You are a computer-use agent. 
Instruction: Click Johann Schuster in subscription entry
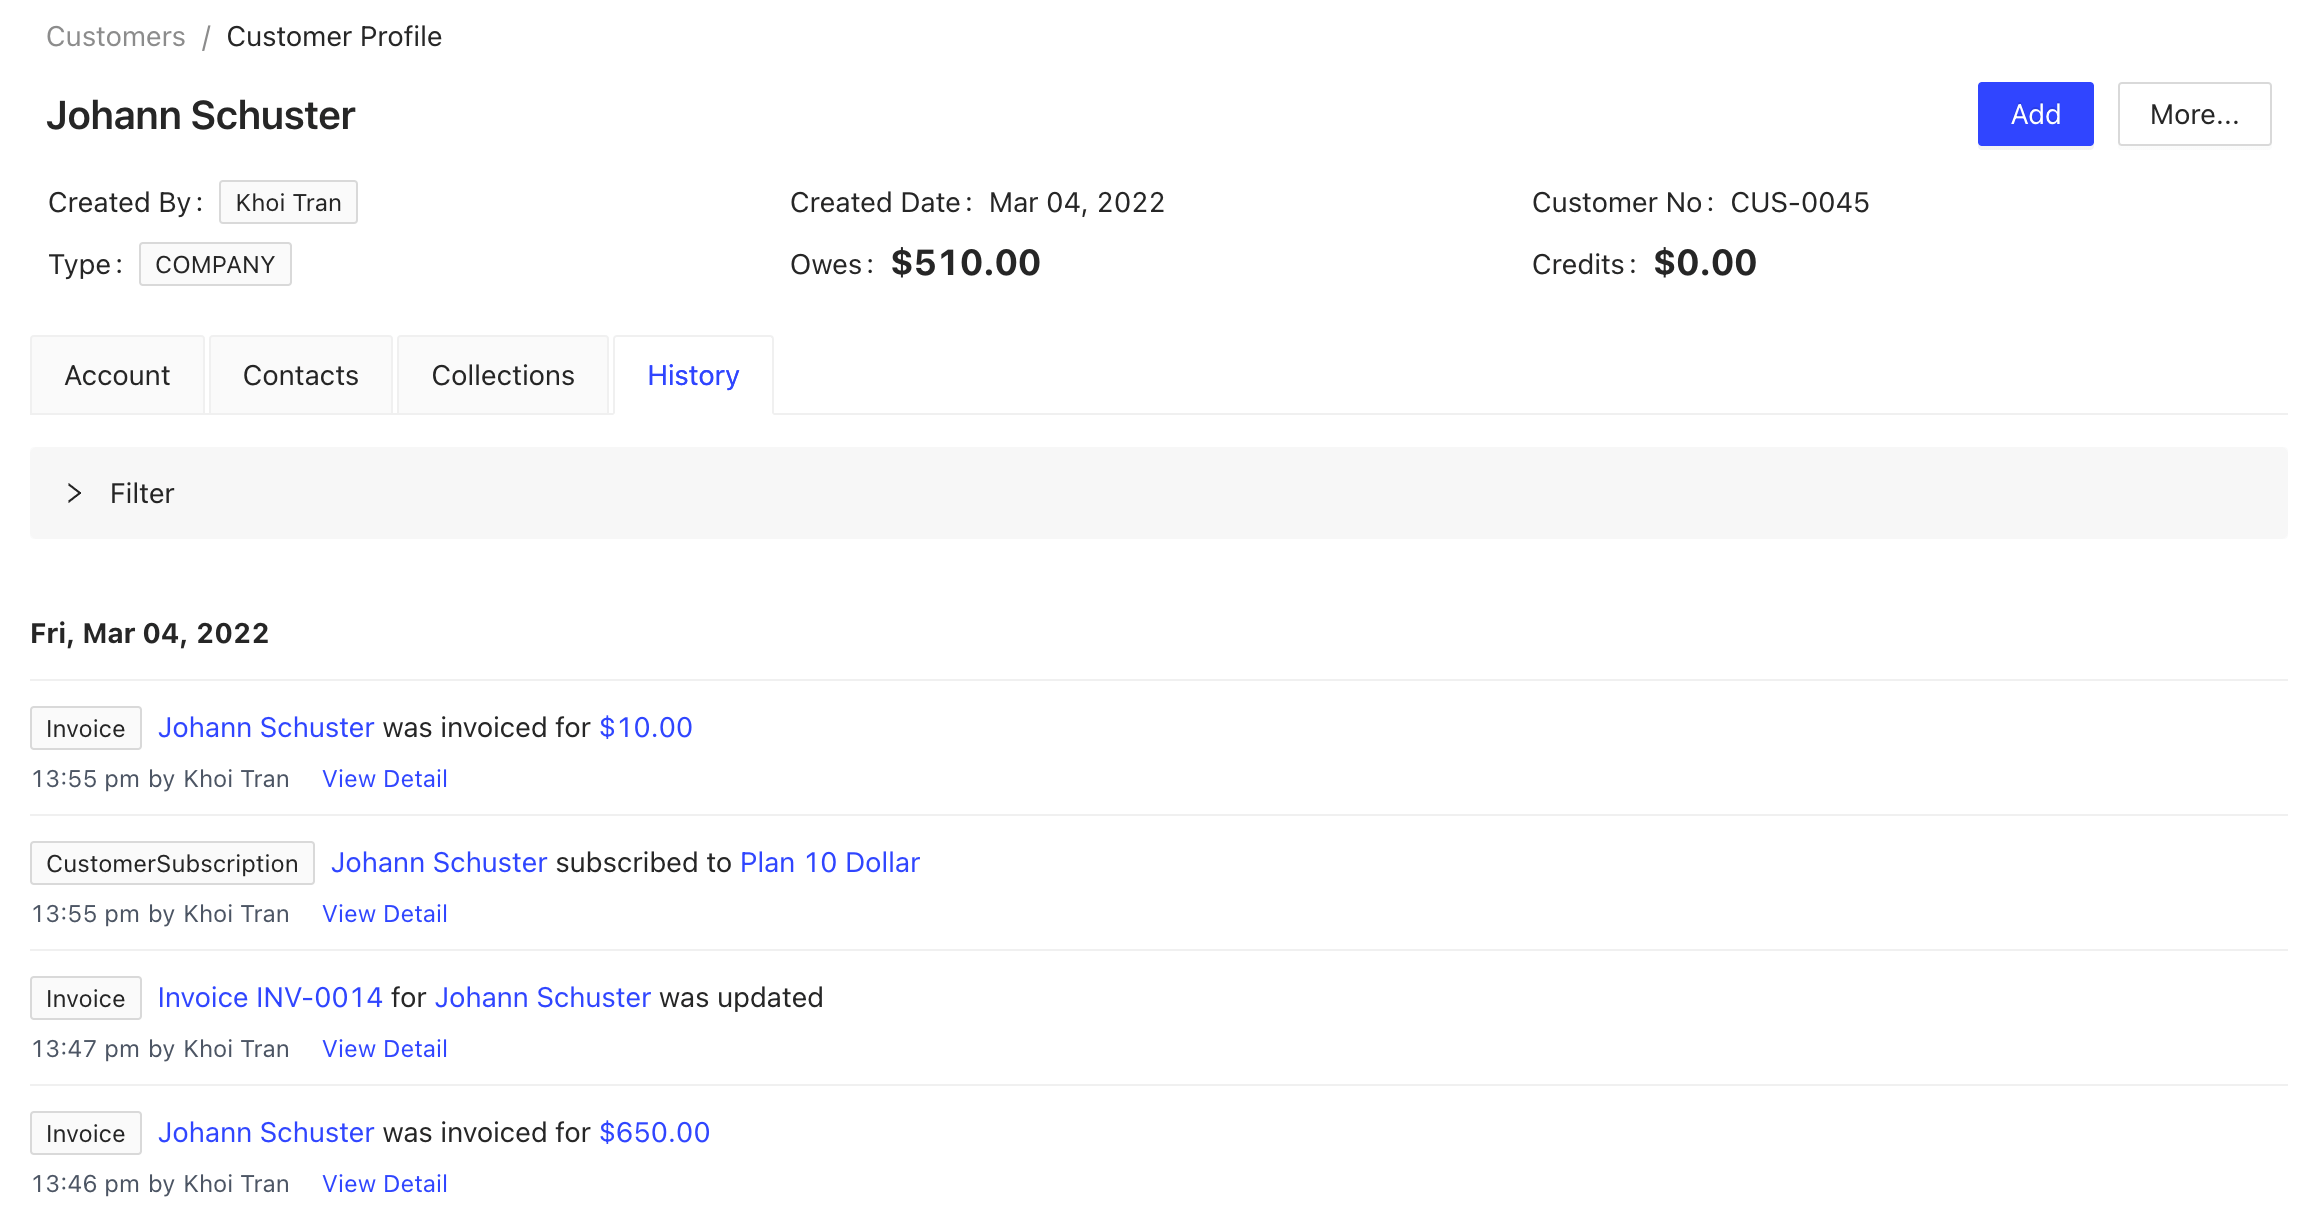pos(439,862)
